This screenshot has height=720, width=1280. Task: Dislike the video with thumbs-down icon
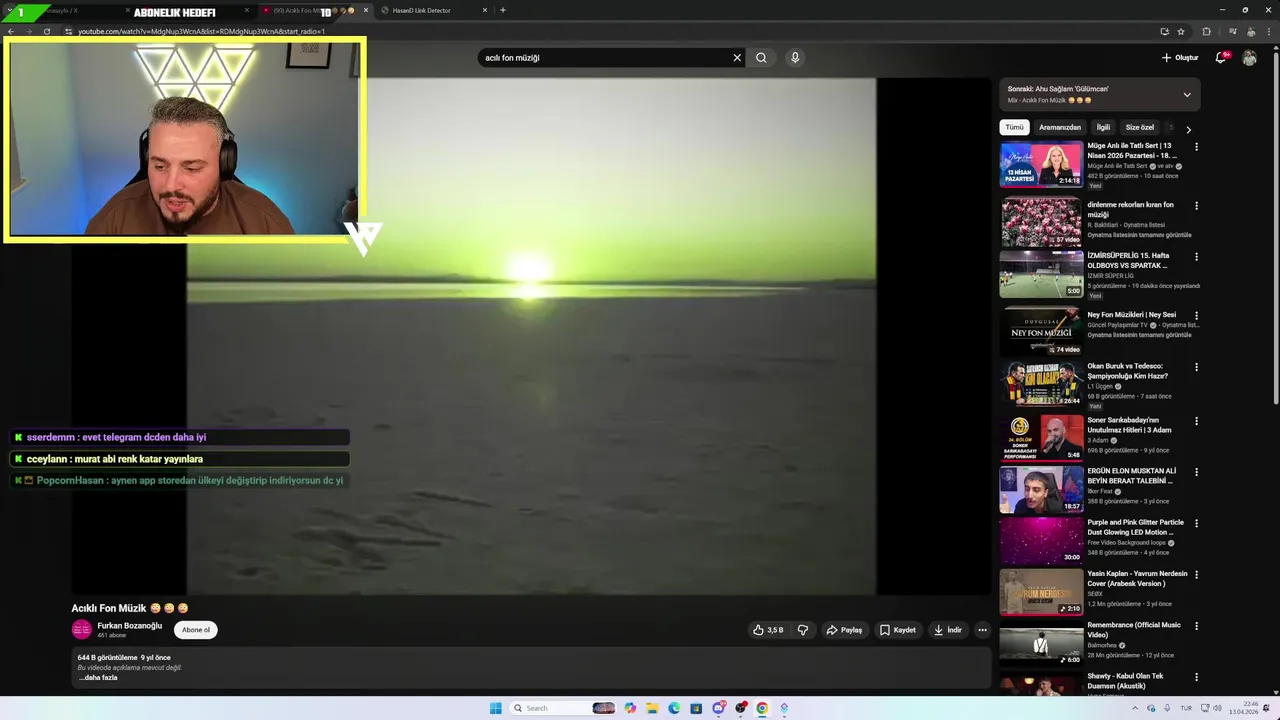tap(802, 630)
